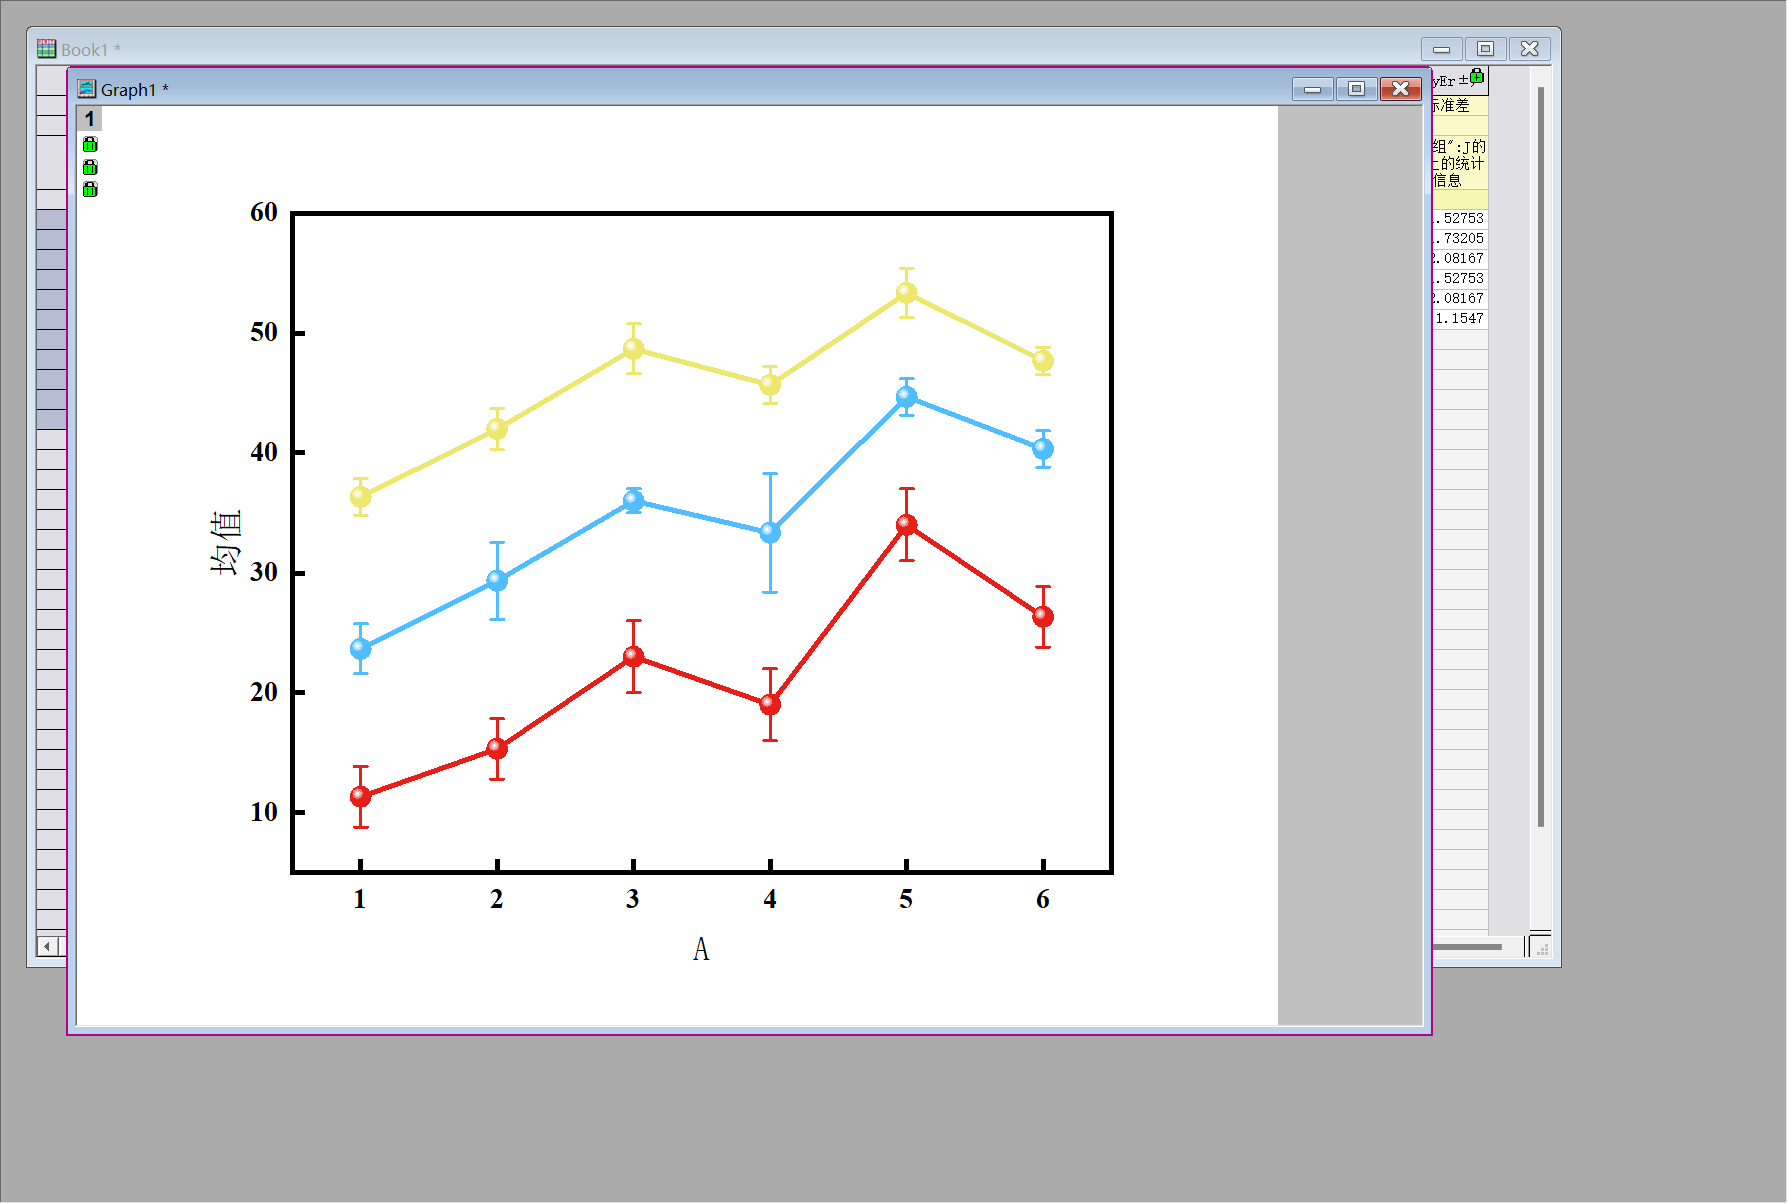
Task: Click the middle green lock icon in Graph1
Action: (90, 167)
